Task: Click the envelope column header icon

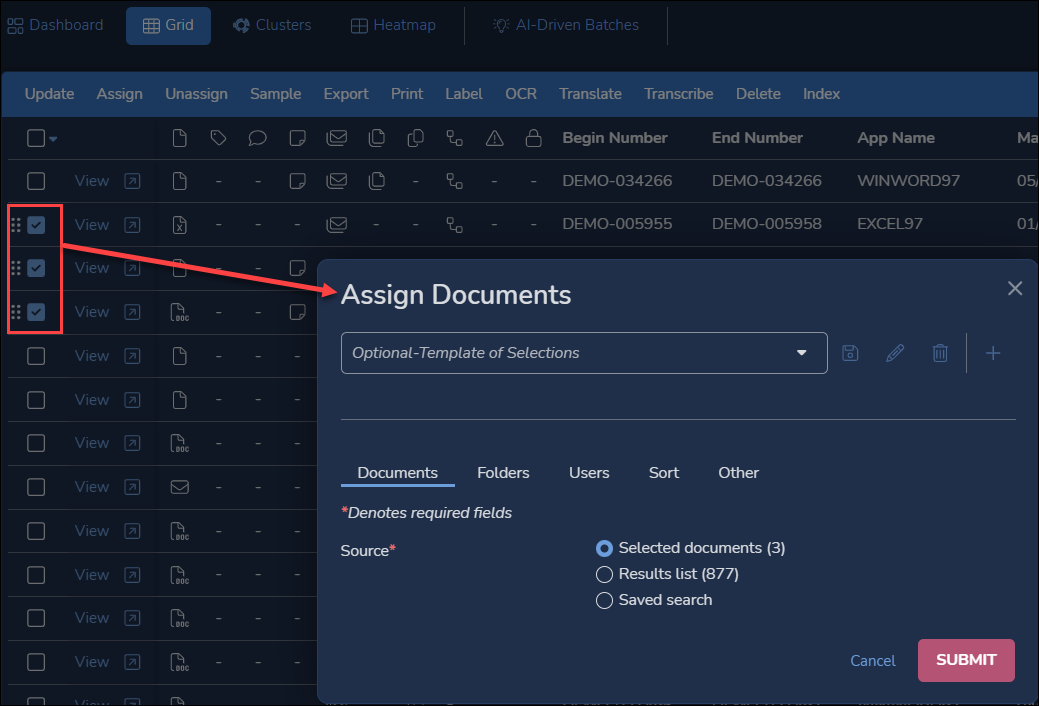Action: point(336,138)
